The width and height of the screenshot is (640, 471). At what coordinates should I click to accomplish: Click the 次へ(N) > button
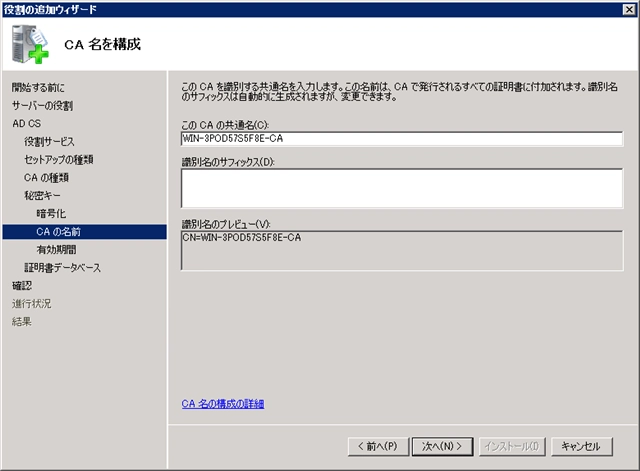click(x=442, y=446)
